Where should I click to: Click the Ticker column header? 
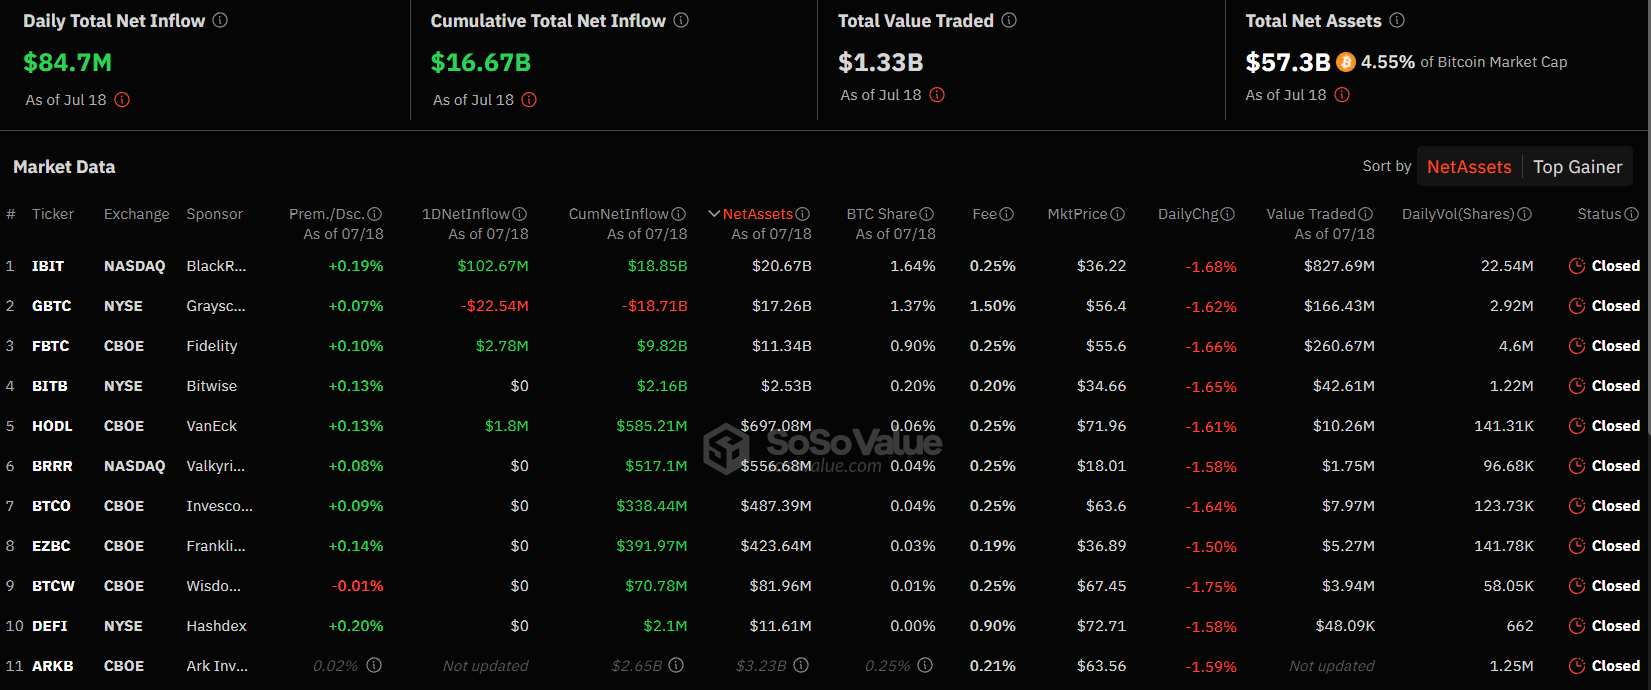[x=53, y=214]
